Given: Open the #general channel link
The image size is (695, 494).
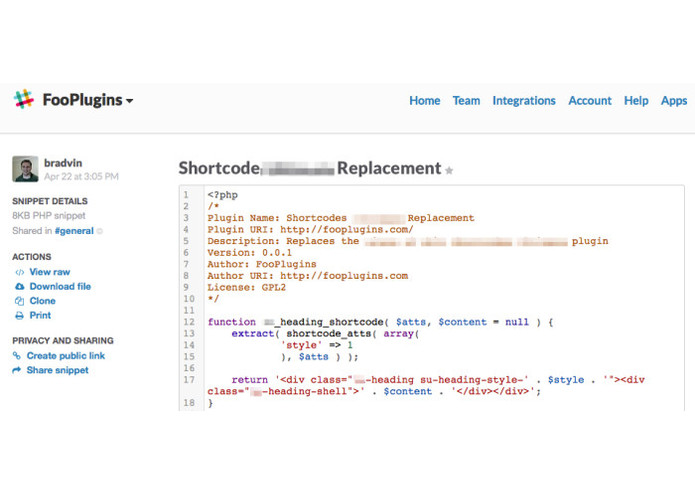Looking at the screenshot, I should coord(74,231).
